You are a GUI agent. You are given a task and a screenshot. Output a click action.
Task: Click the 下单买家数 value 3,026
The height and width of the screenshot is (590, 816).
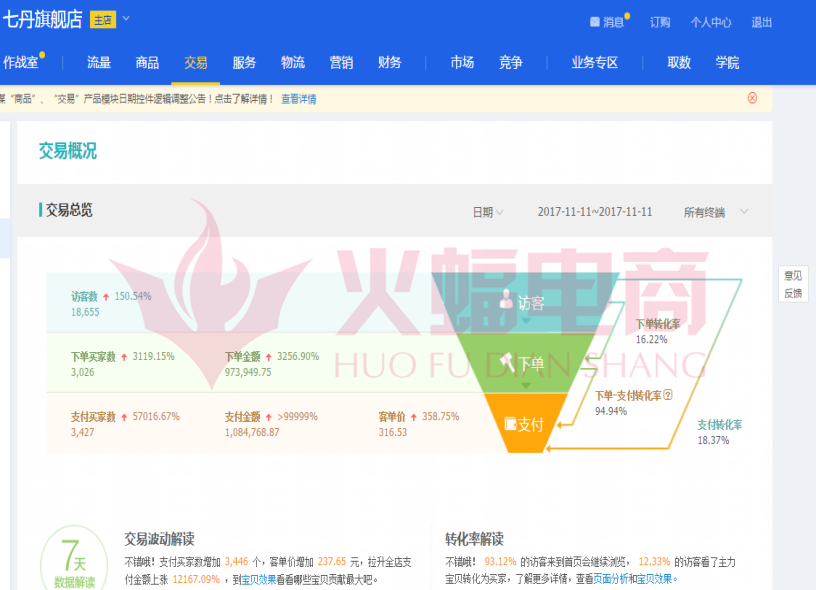tap(82, 373)
